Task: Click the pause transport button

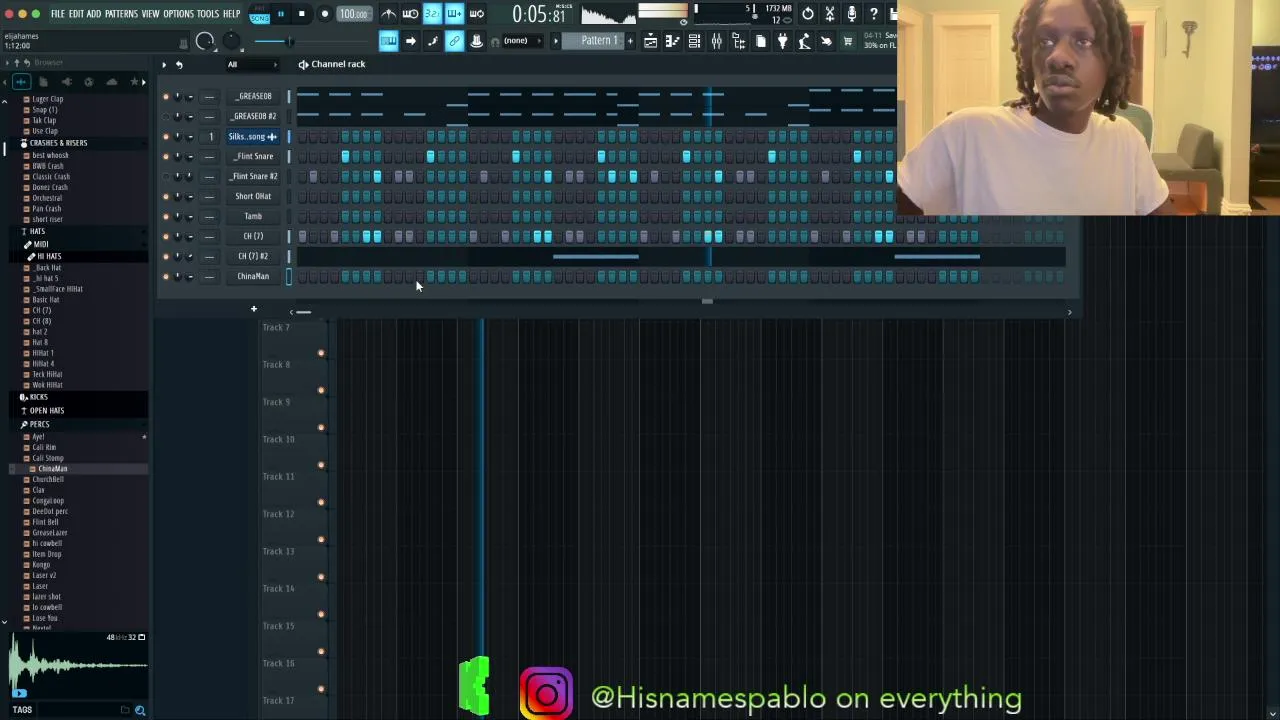Action: point(281,14)
